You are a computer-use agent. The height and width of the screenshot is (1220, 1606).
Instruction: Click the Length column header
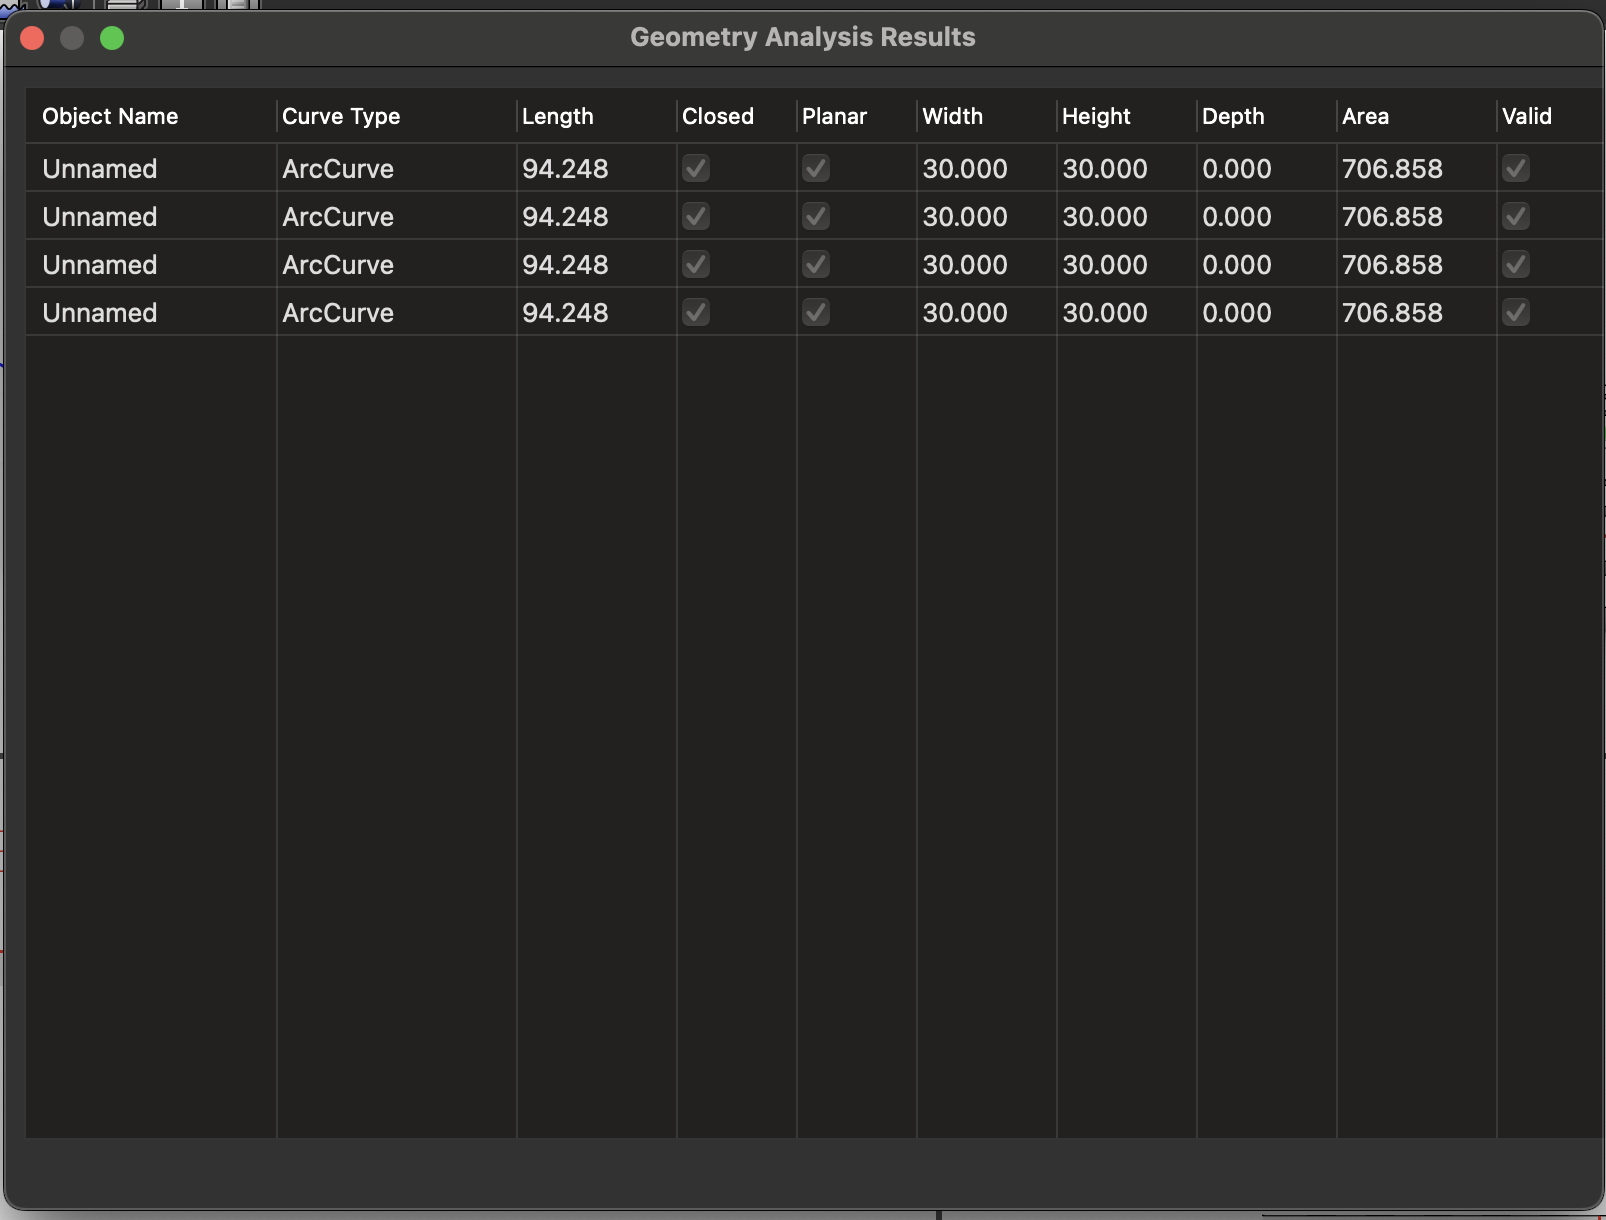[558, 116]
